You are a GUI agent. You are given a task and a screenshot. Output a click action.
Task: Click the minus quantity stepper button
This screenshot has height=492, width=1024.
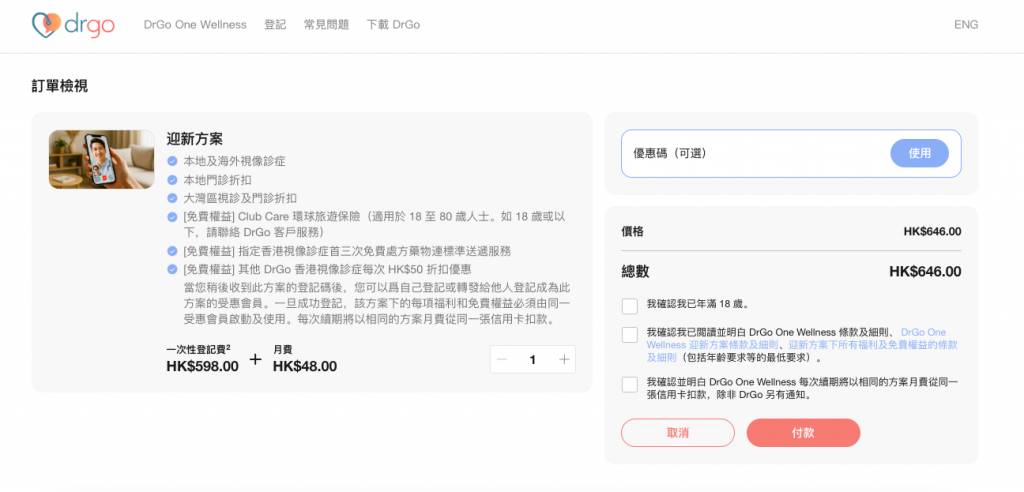[502, 360]
